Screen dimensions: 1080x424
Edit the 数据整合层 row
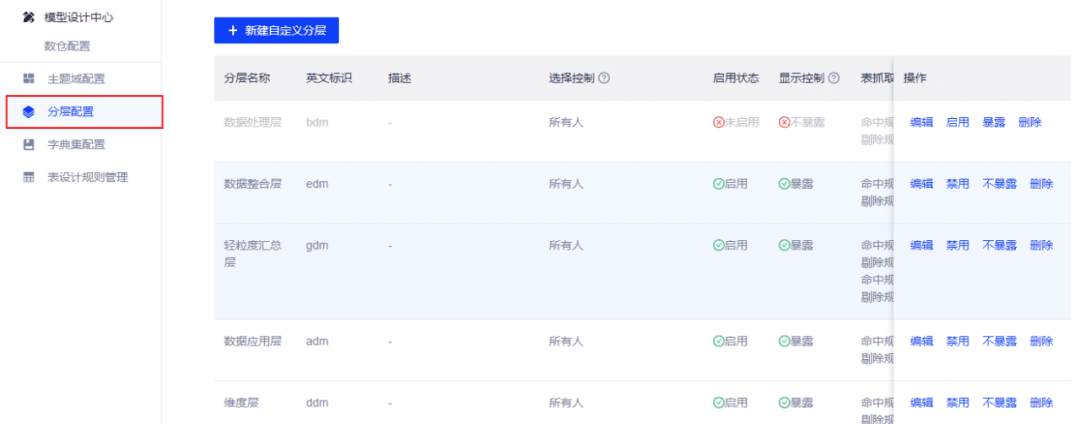(x=922, y=184)
